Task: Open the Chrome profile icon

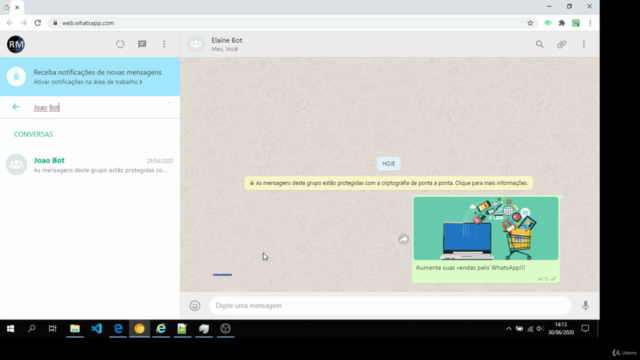Action: [x=576, y=23]
